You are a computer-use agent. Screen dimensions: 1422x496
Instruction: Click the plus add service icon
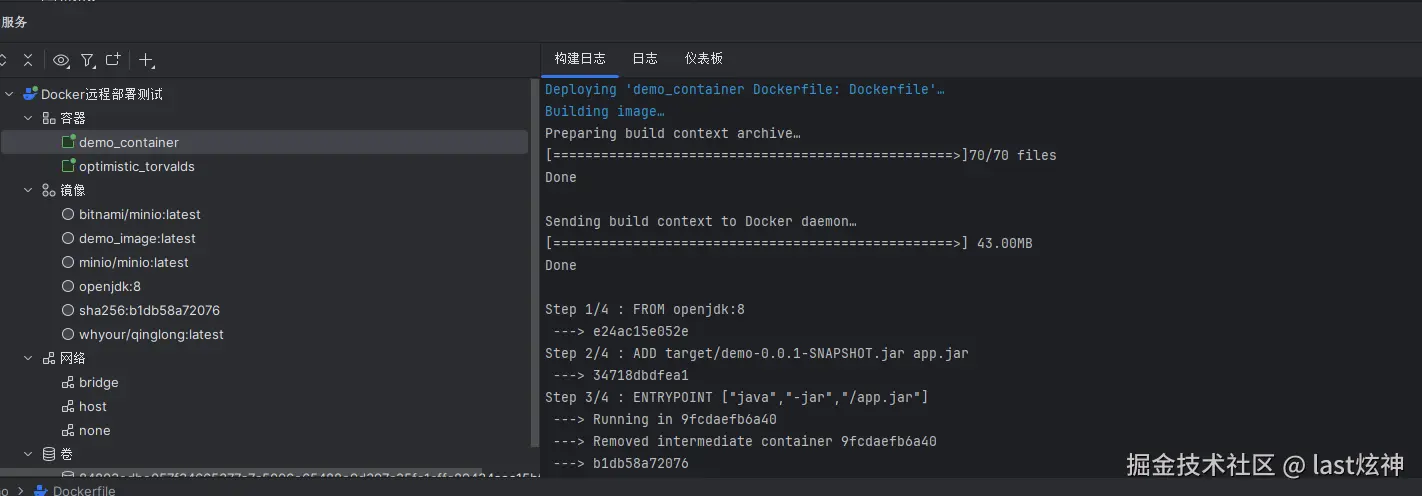tap(146, 60)
